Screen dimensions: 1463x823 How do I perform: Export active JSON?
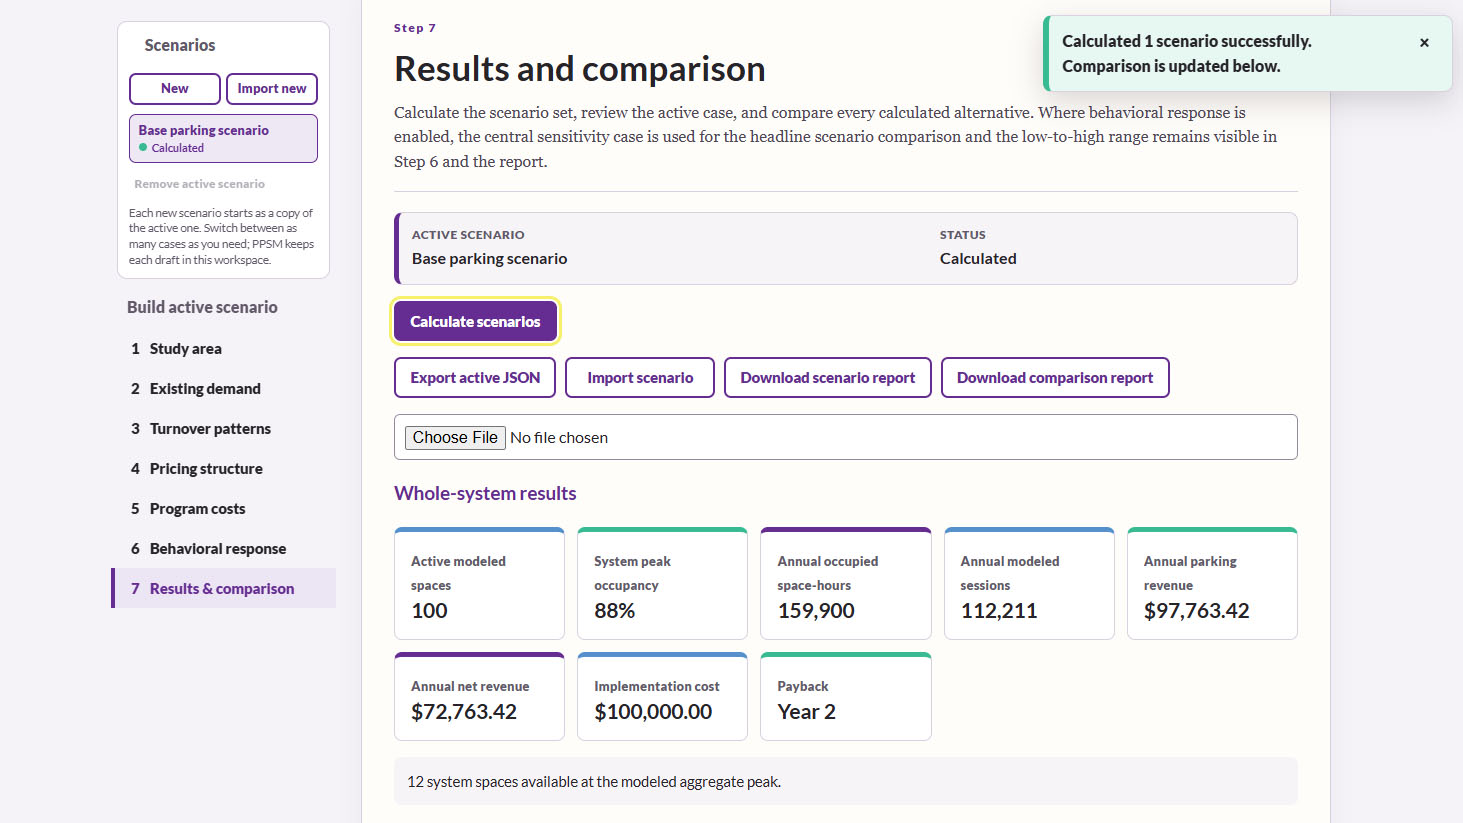pos(475,378)
